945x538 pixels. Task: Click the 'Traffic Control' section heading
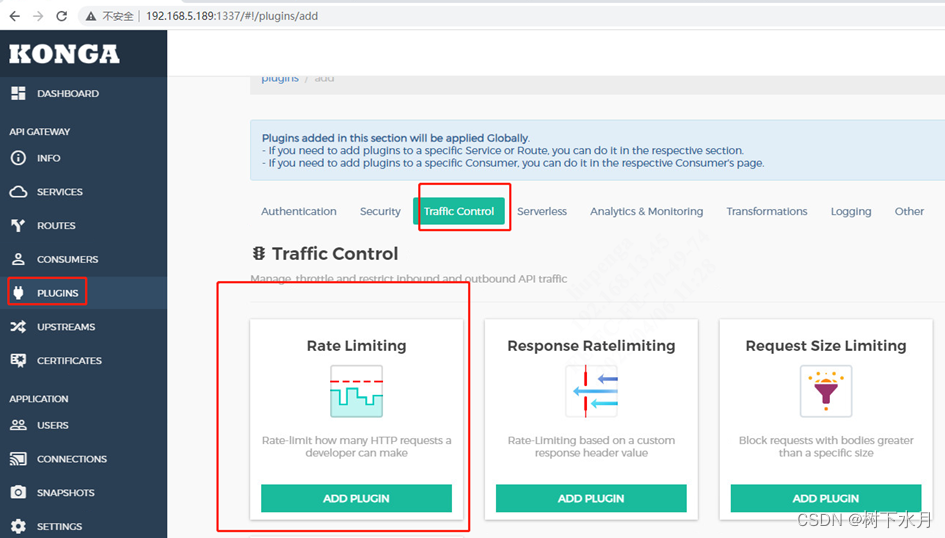335,254
